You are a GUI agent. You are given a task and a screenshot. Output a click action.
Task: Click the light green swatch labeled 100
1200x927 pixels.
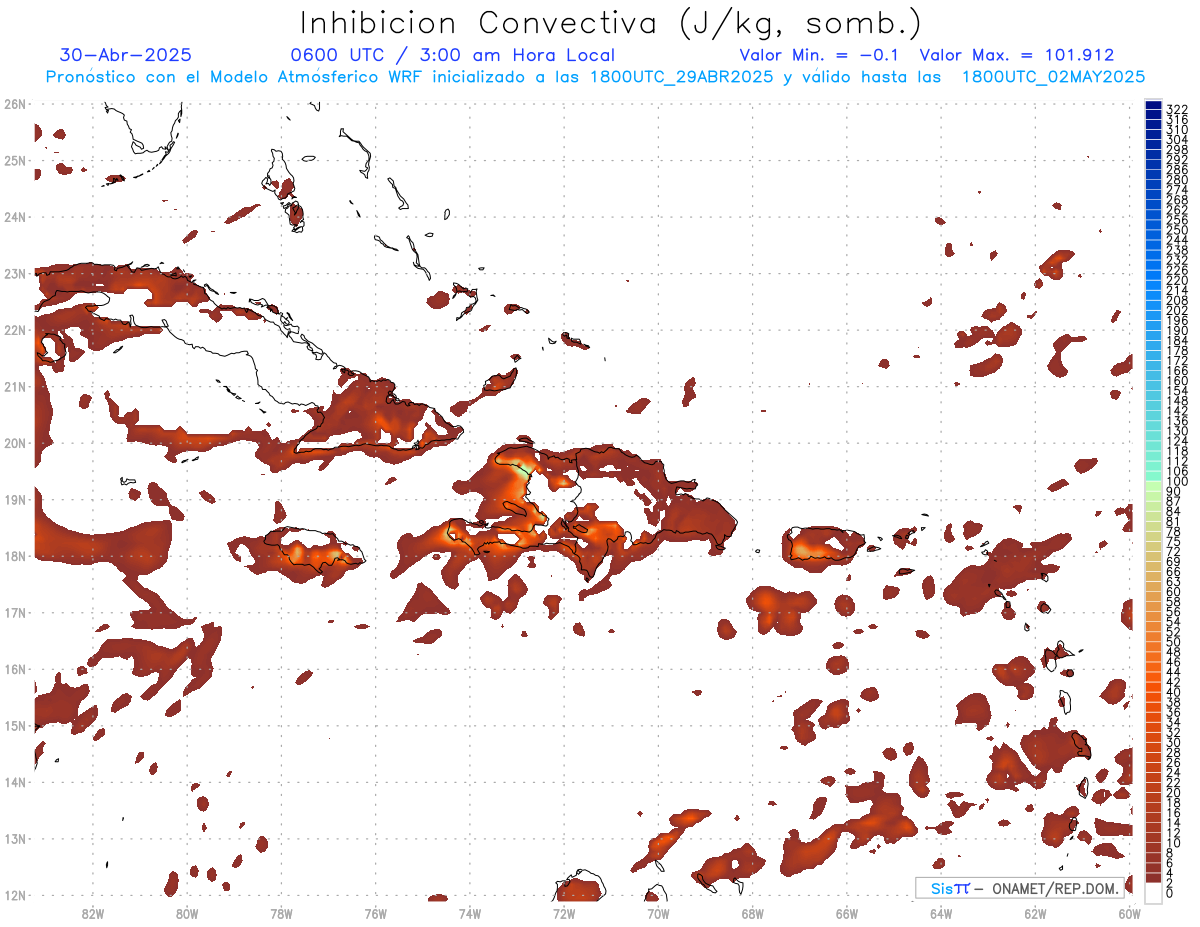tap(1154, 484)
